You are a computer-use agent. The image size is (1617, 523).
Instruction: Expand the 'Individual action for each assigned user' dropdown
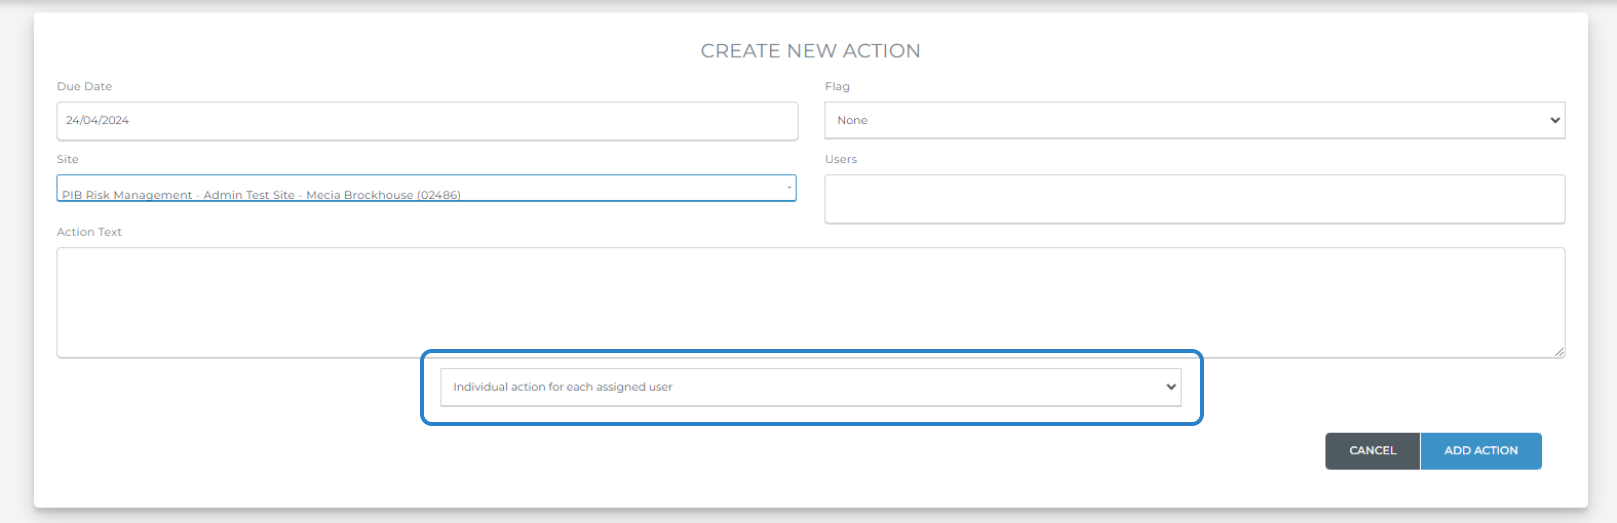click(x=811, y=387)
